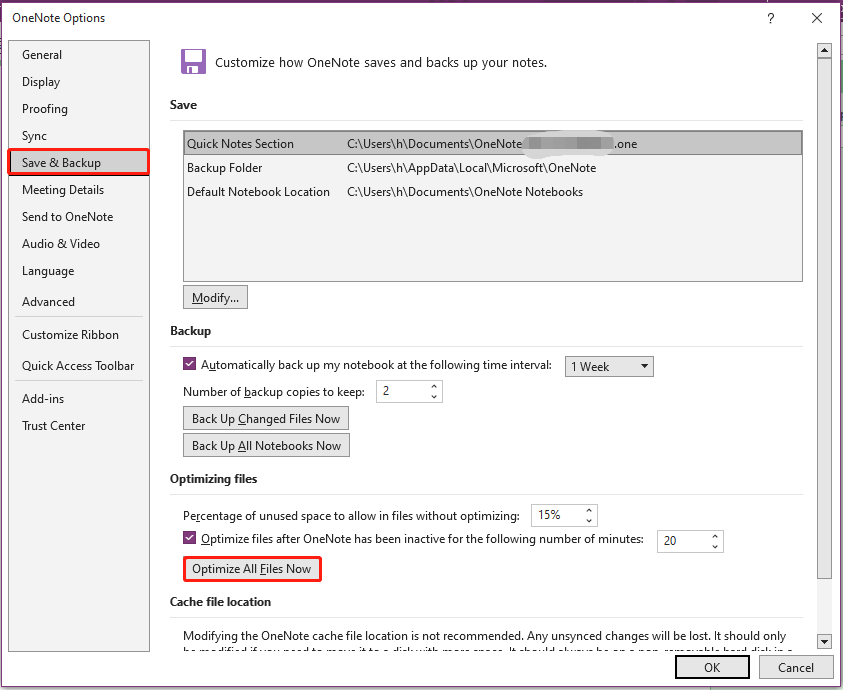Click the Cancel button
This screenshot has height=690, width=843.
coord(796,667)
